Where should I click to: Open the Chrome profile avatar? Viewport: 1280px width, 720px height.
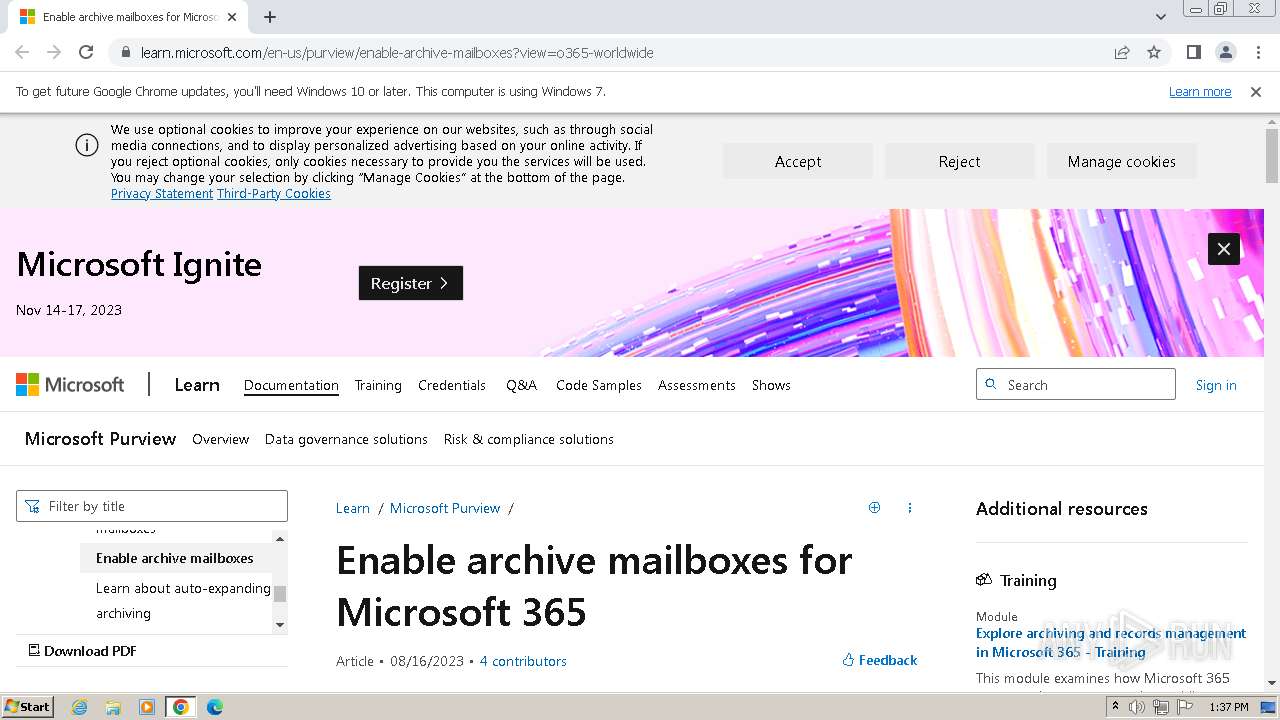tap(1225, 52)
